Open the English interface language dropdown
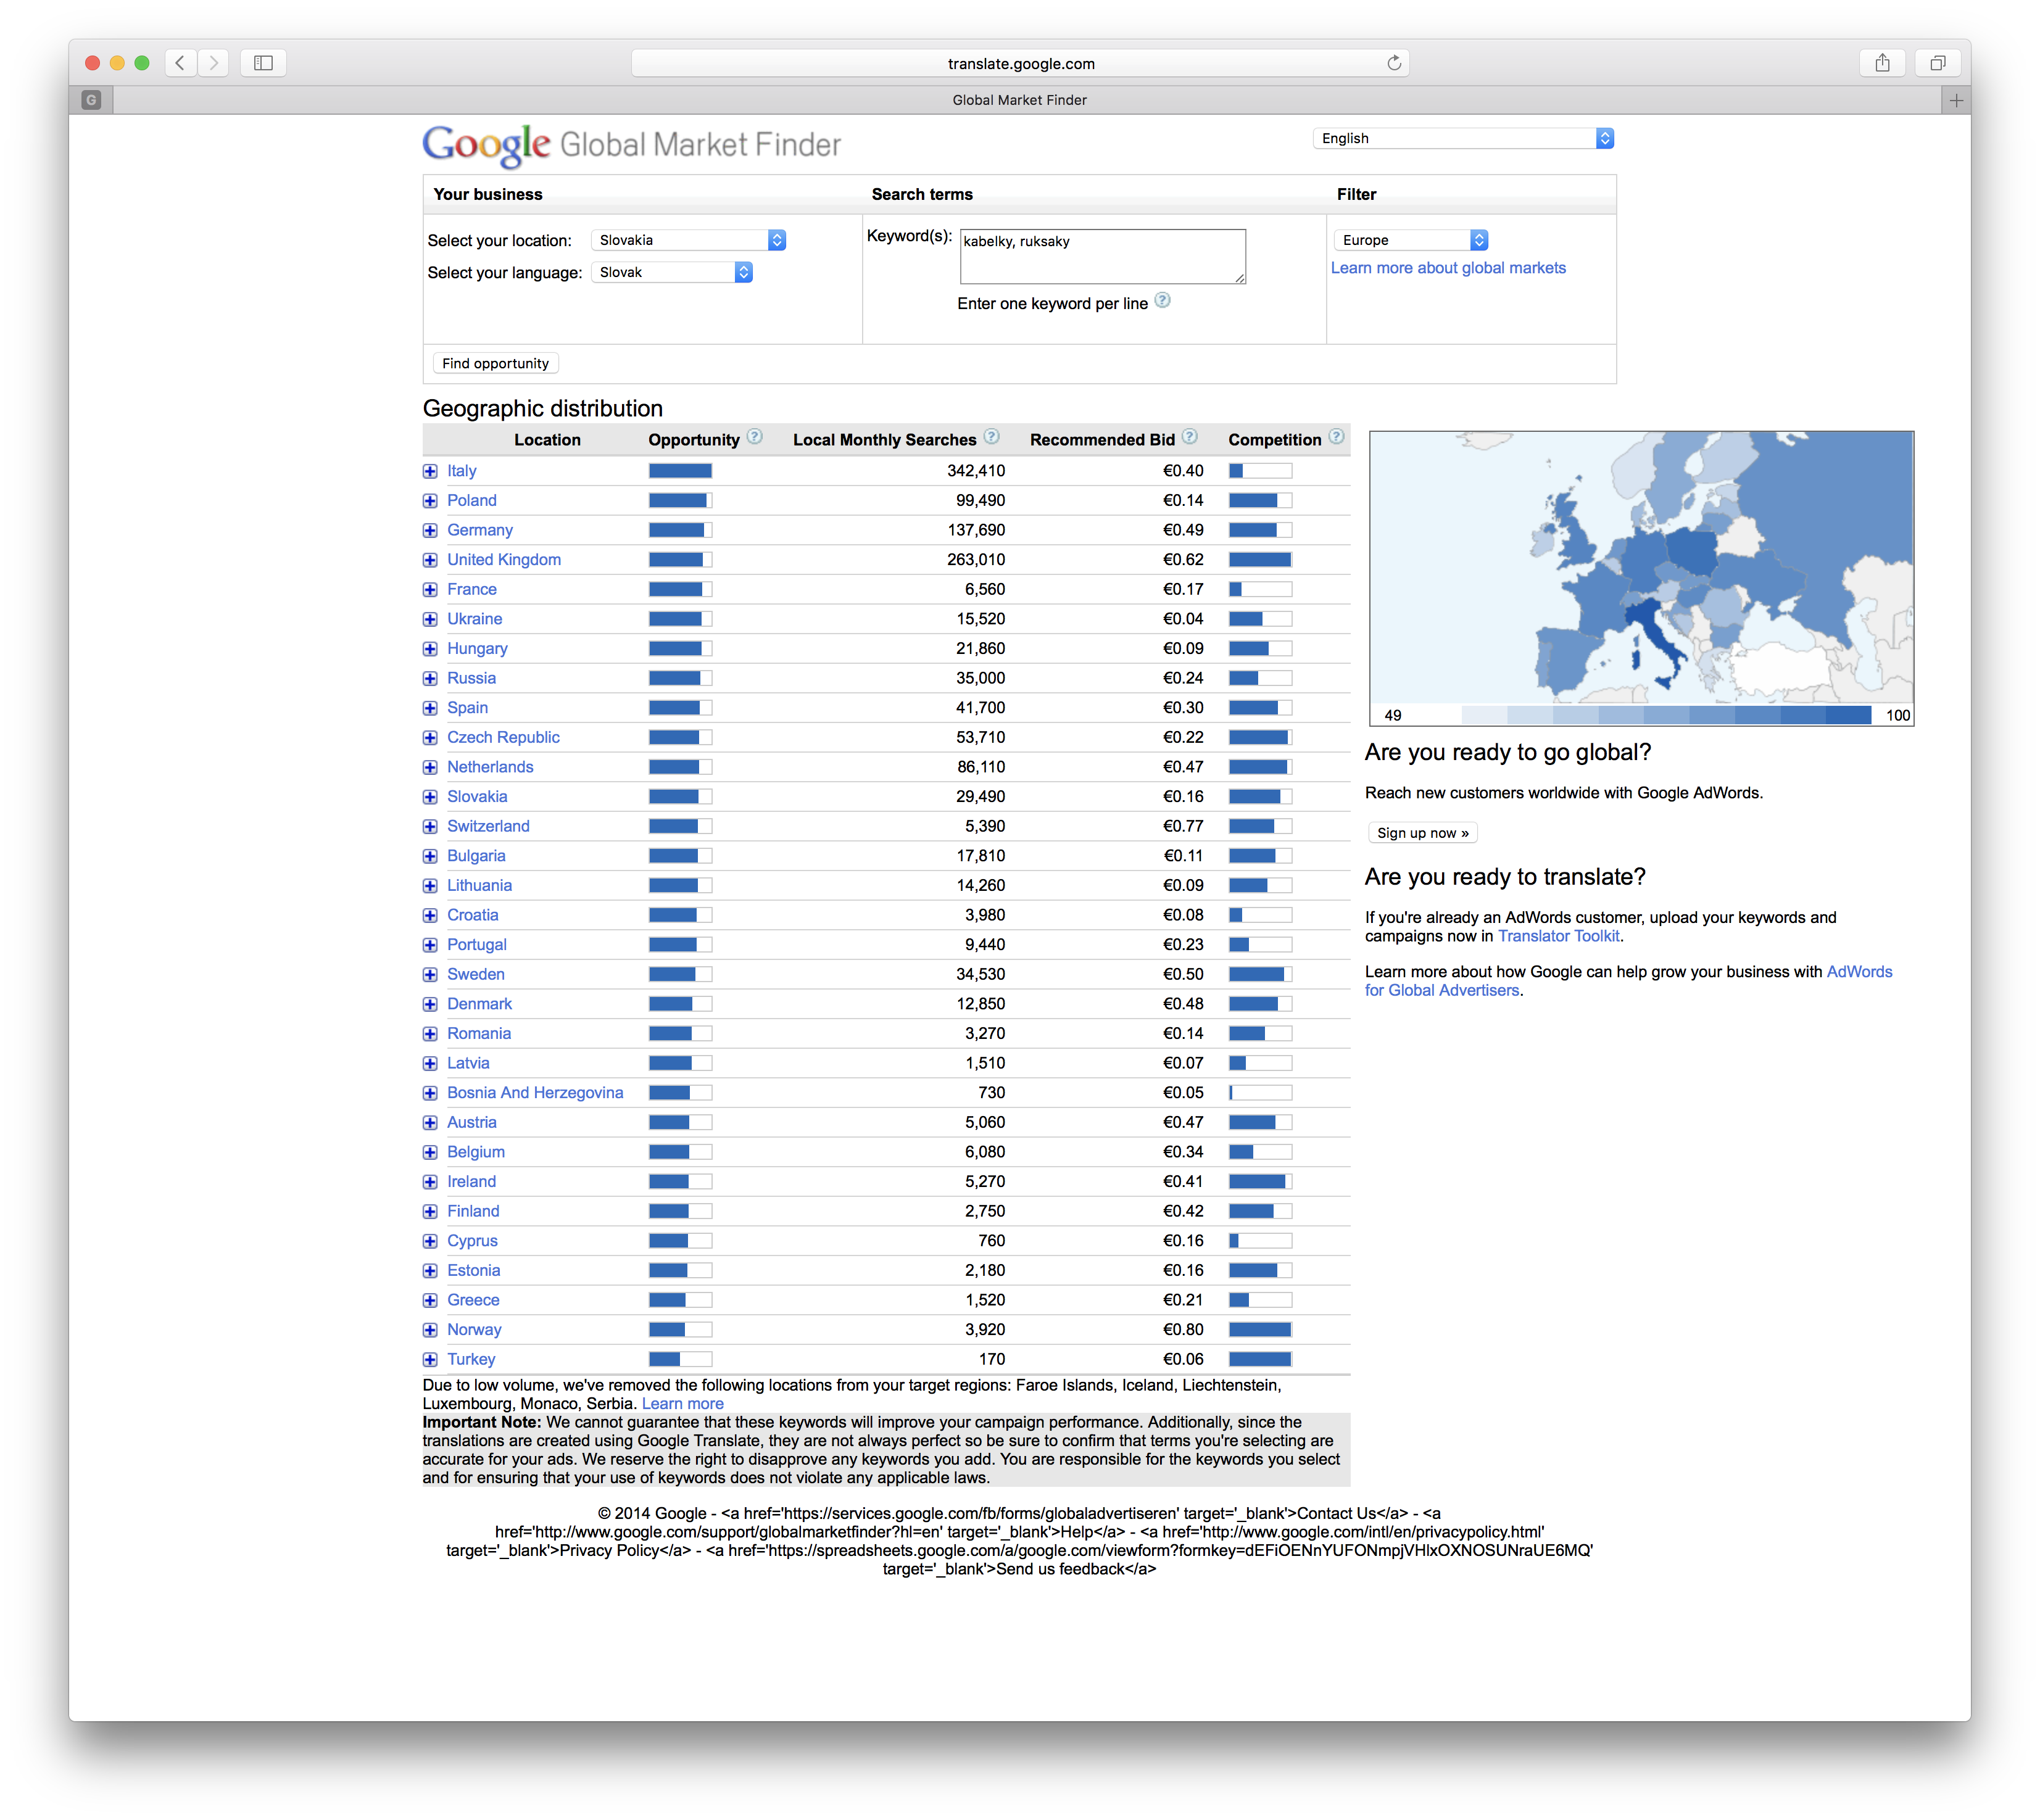This screenshot has height=1820, width=2040. tap(1464, 138)
